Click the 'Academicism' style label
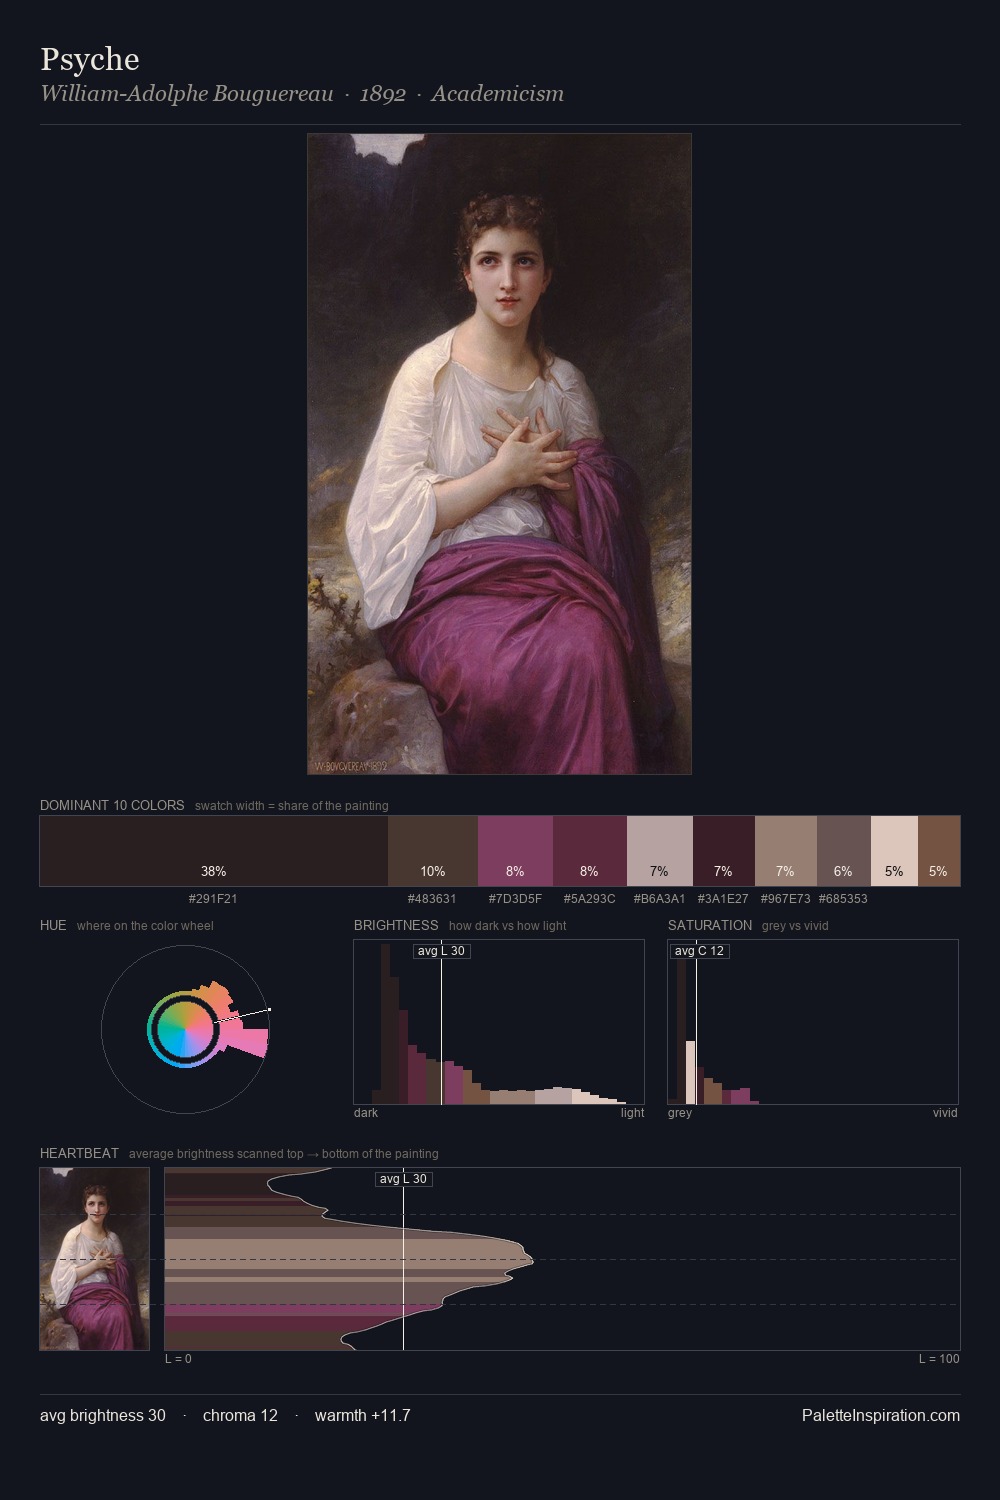The height and width of the screenshot is (1500, 1000). tap(497, 94)
